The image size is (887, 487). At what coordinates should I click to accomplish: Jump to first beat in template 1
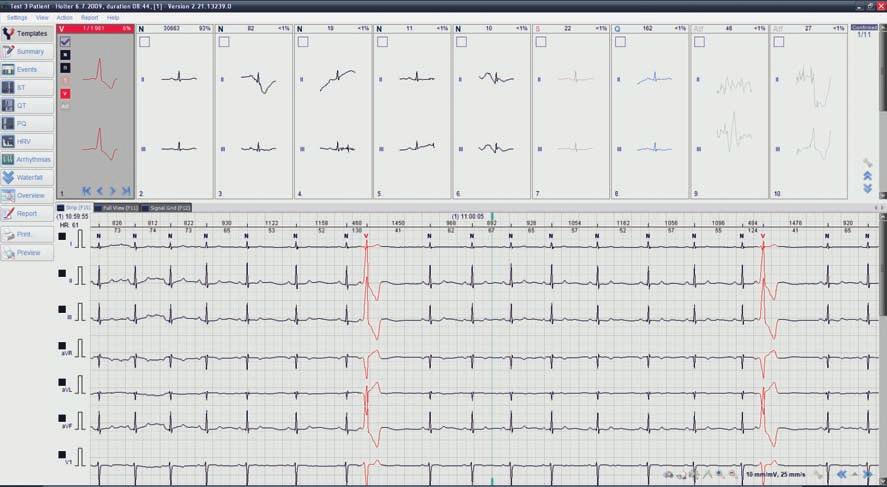[x=87, y=191]
